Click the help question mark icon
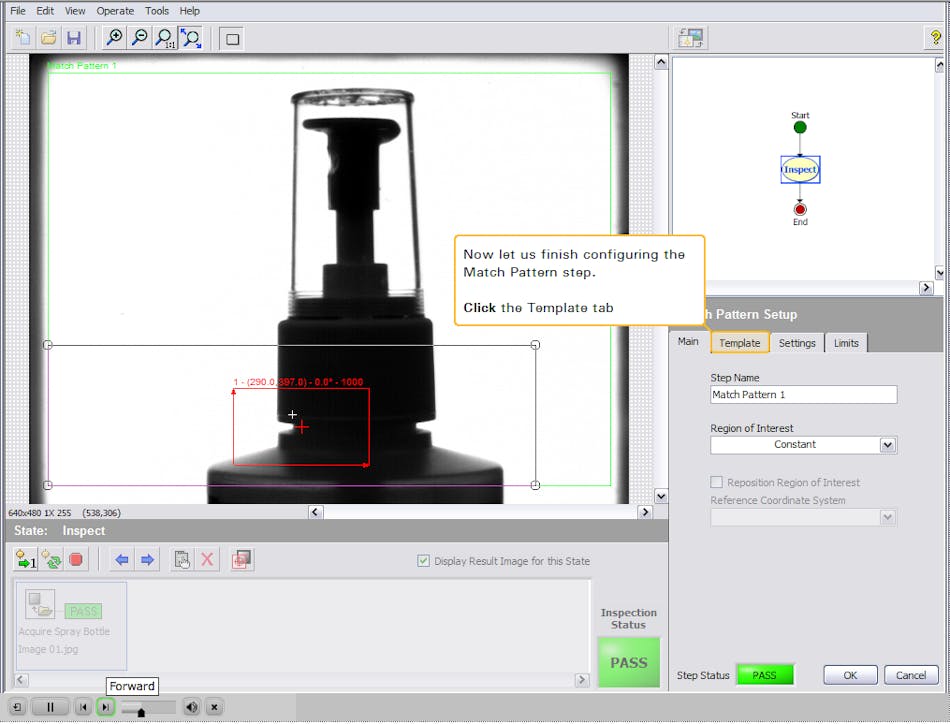 coord(936,38)
